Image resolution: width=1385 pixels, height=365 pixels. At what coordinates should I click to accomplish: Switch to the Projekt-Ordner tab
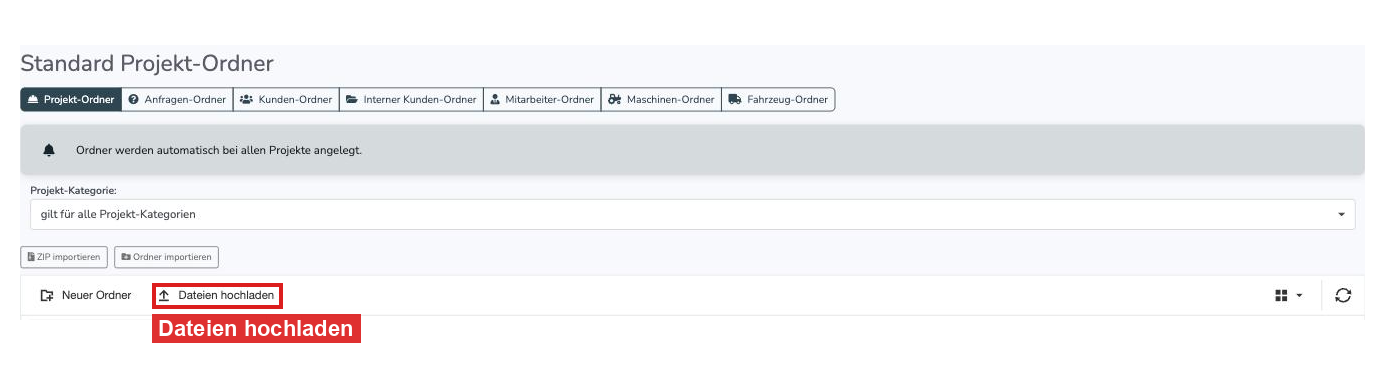tap(71, 99)
